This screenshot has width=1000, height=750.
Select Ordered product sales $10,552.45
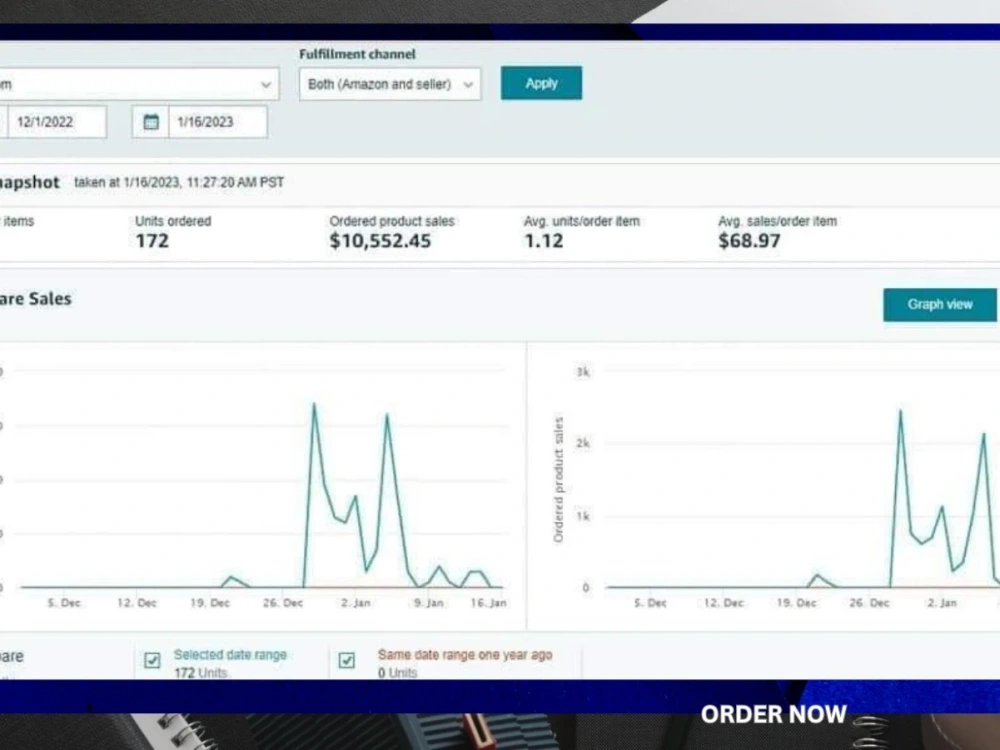click(x=380, y=241)
